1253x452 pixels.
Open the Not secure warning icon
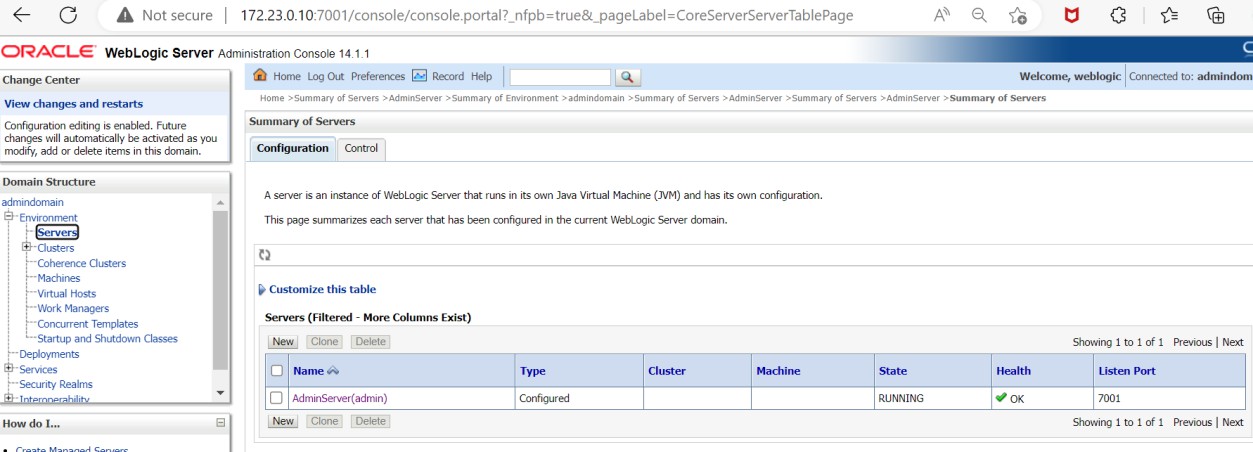pyautogui.click(x=125, y=15)
